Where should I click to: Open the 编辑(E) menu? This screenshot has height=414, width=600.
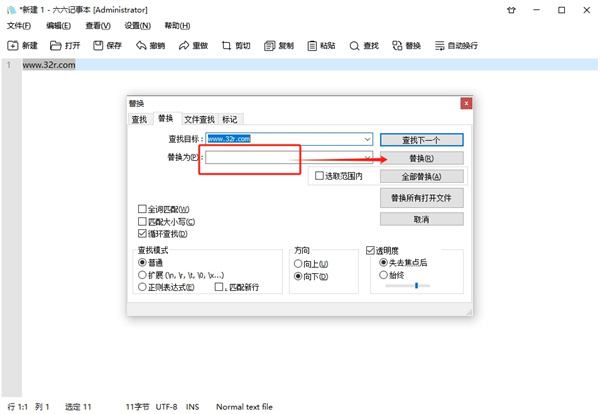tap(58, 26)
